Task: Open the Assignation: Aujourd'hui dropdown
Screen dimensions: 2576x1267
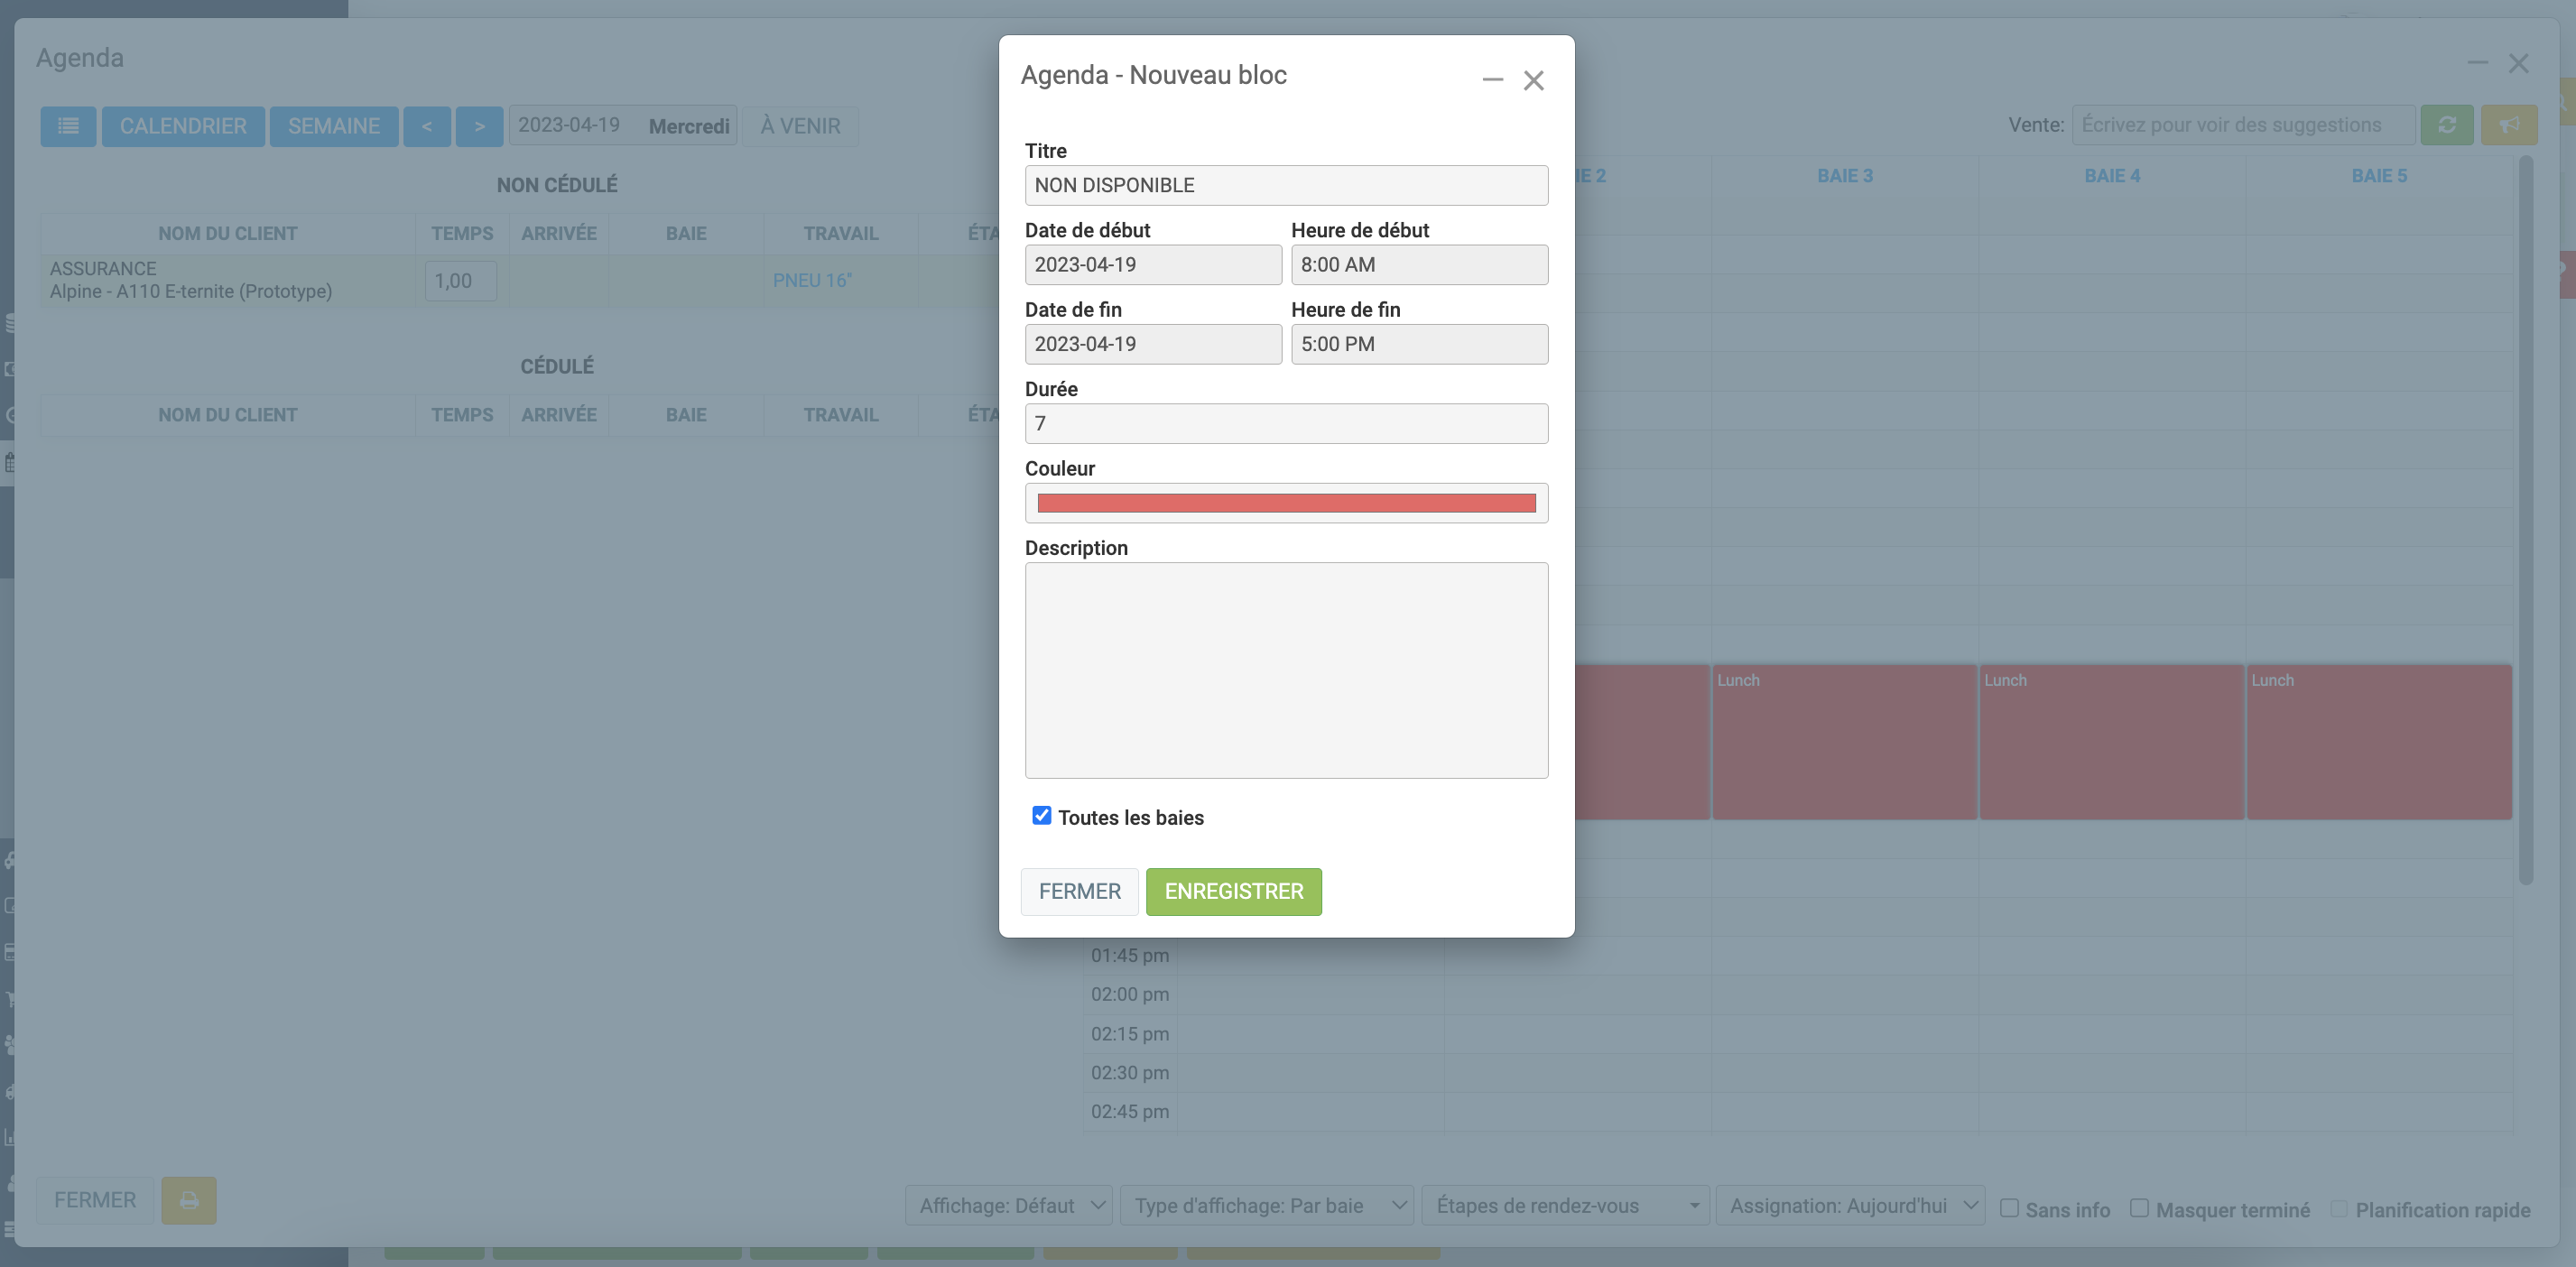Action: (x=1850, y=1206)
